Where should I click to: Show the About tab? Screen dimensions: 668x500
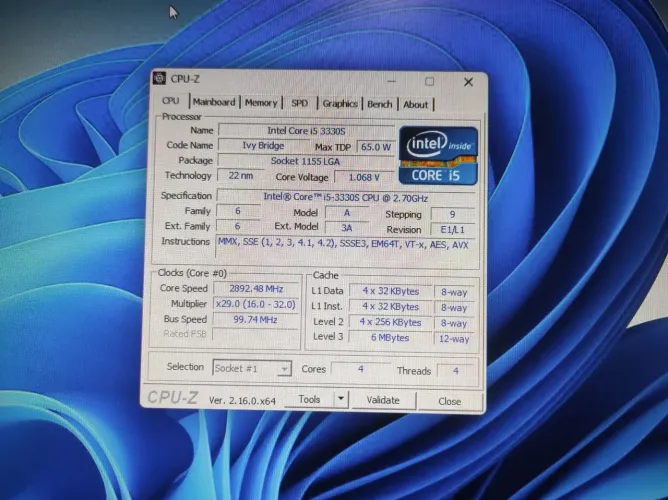coord(415,105)
